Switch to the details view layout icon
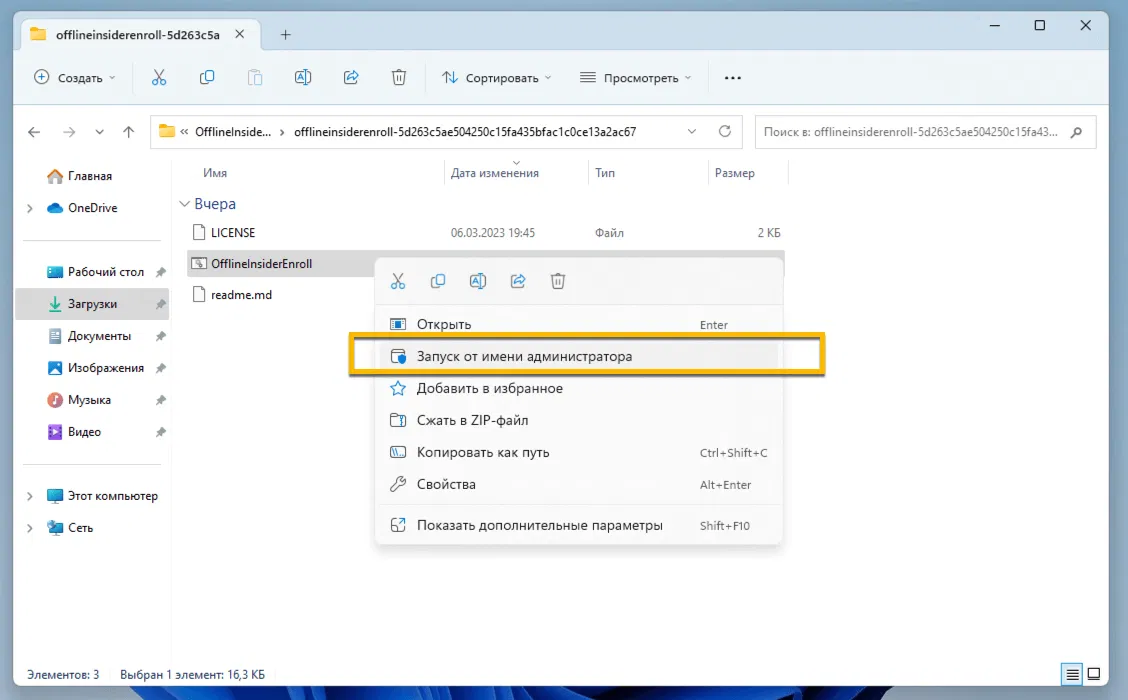Screen dimensions: 1128x700 [x=1072, y=674]
